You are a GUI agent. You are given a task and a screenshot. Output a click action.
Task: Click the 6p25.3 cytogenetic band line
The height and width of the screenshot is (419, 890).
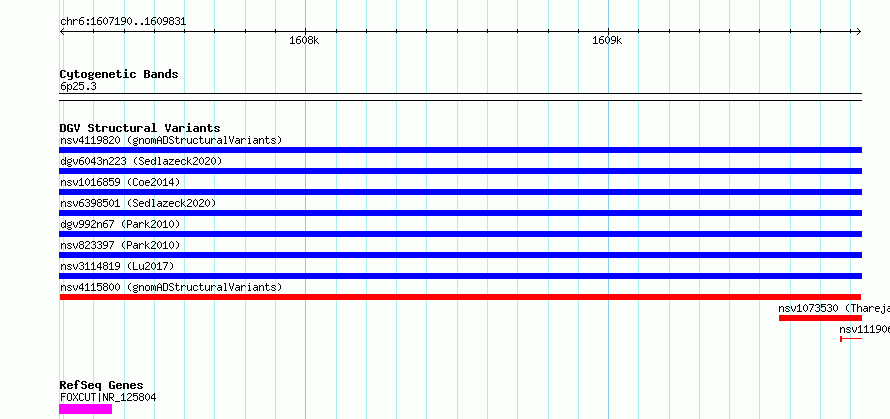pos(460,97)
